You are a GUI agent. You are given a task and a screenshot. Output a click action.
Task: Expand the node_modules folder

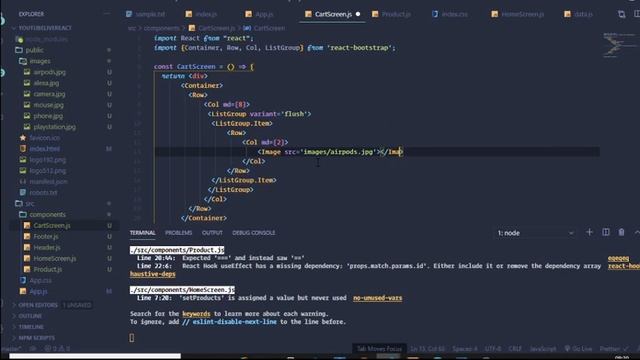click(x=47, y=39)
